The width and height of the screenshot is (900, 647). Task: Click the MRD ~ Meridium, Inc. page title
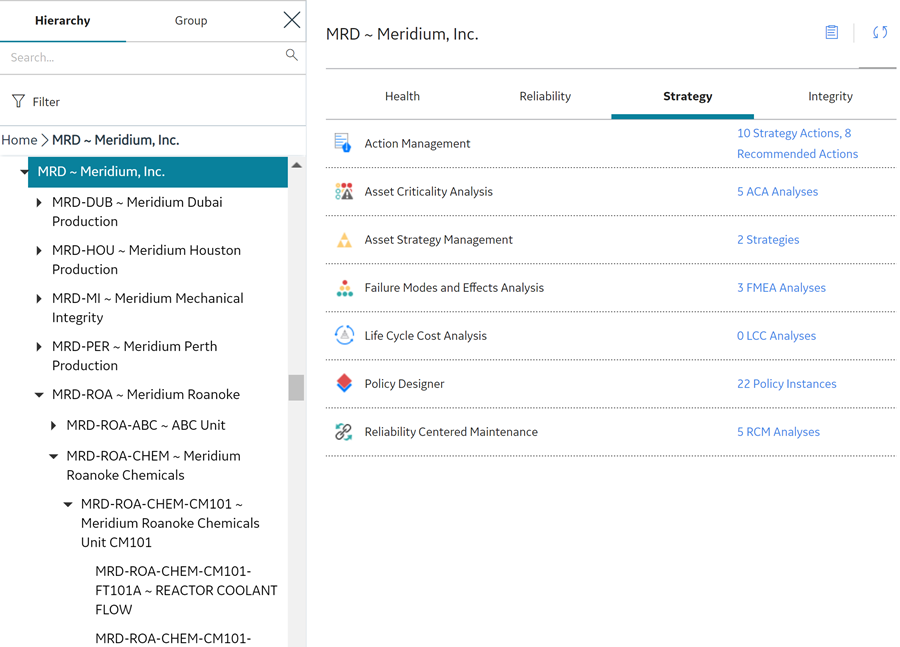[x=402, y=34]
